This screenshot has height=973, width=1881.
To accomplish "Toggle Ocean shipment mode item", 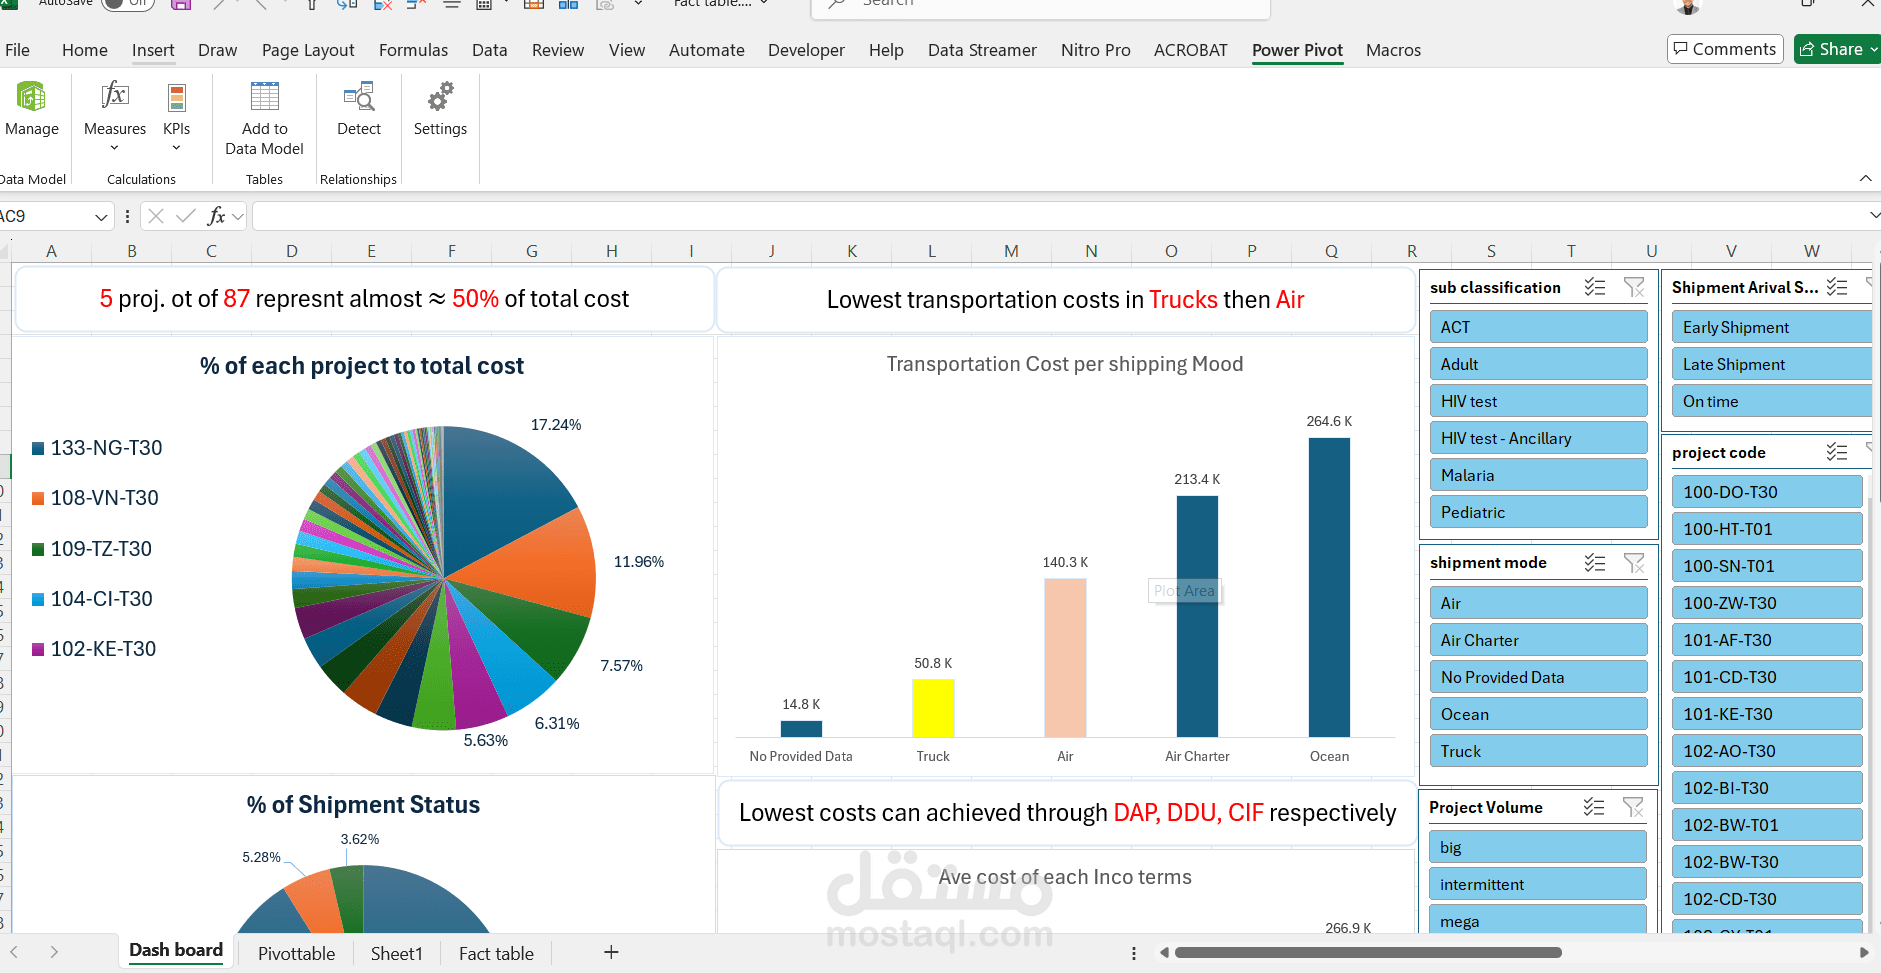I will pyautogui.click(x=1538, y=714).
